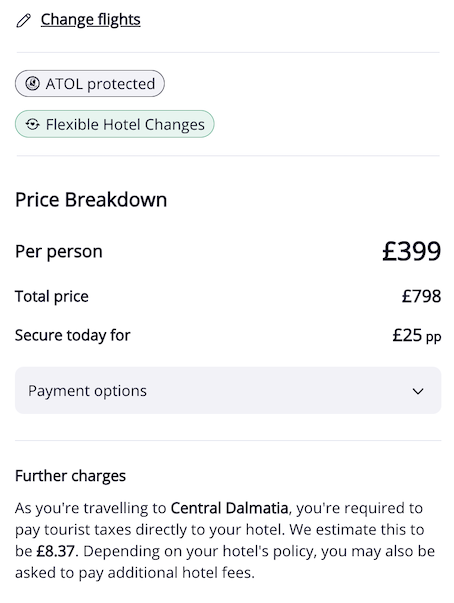Image resolution: width=454 pixels, height=603 pixels.
Task: Click the chevron arrow in Payment options
Action: (418, 391)
